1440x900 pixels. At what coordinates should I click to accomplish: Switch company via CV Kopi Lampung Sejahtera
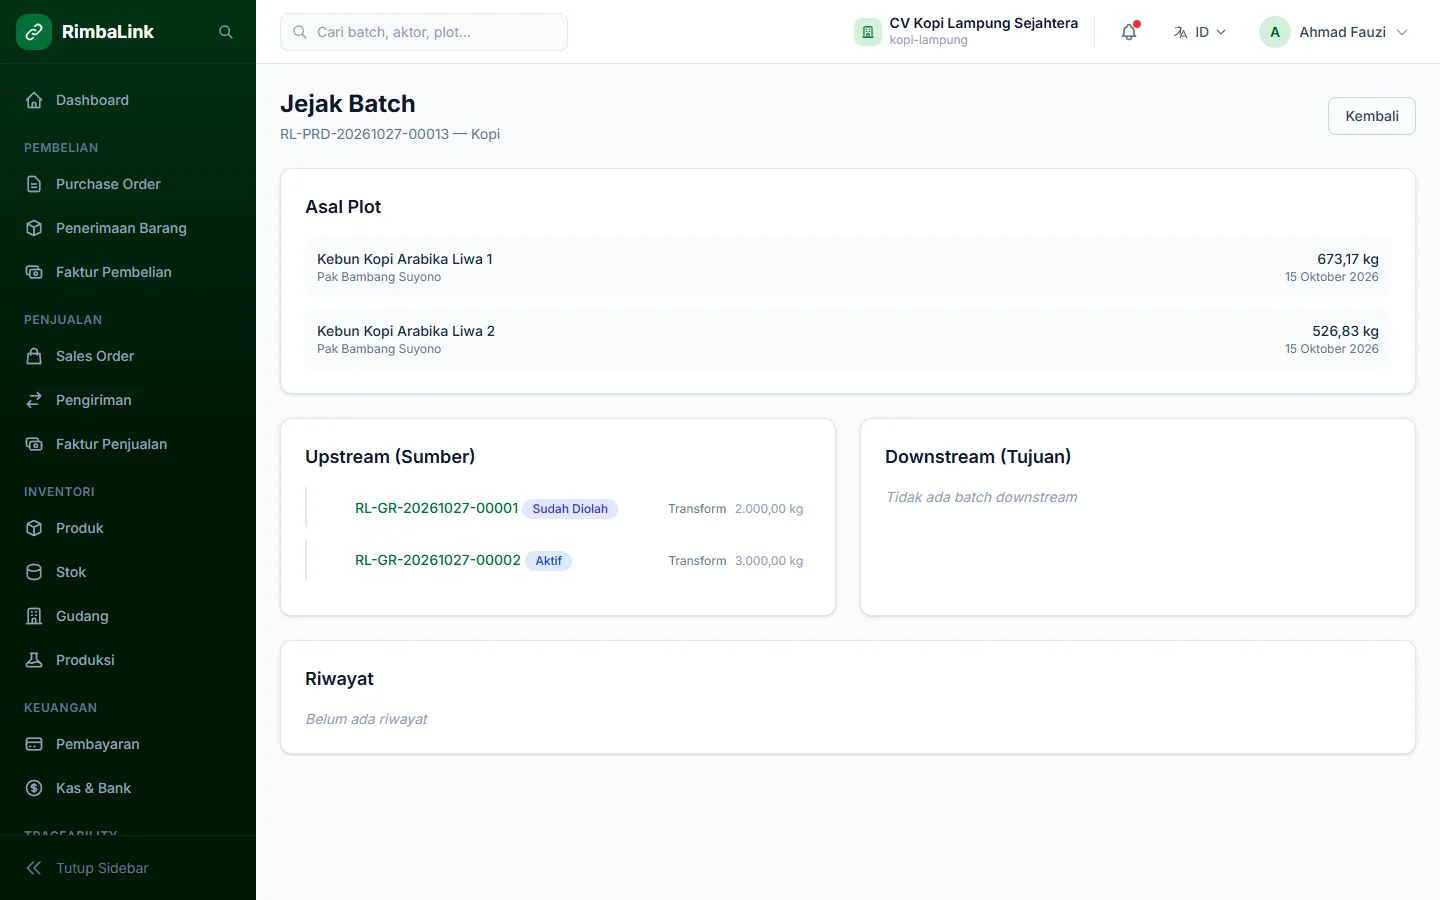[x=966, y=32]
